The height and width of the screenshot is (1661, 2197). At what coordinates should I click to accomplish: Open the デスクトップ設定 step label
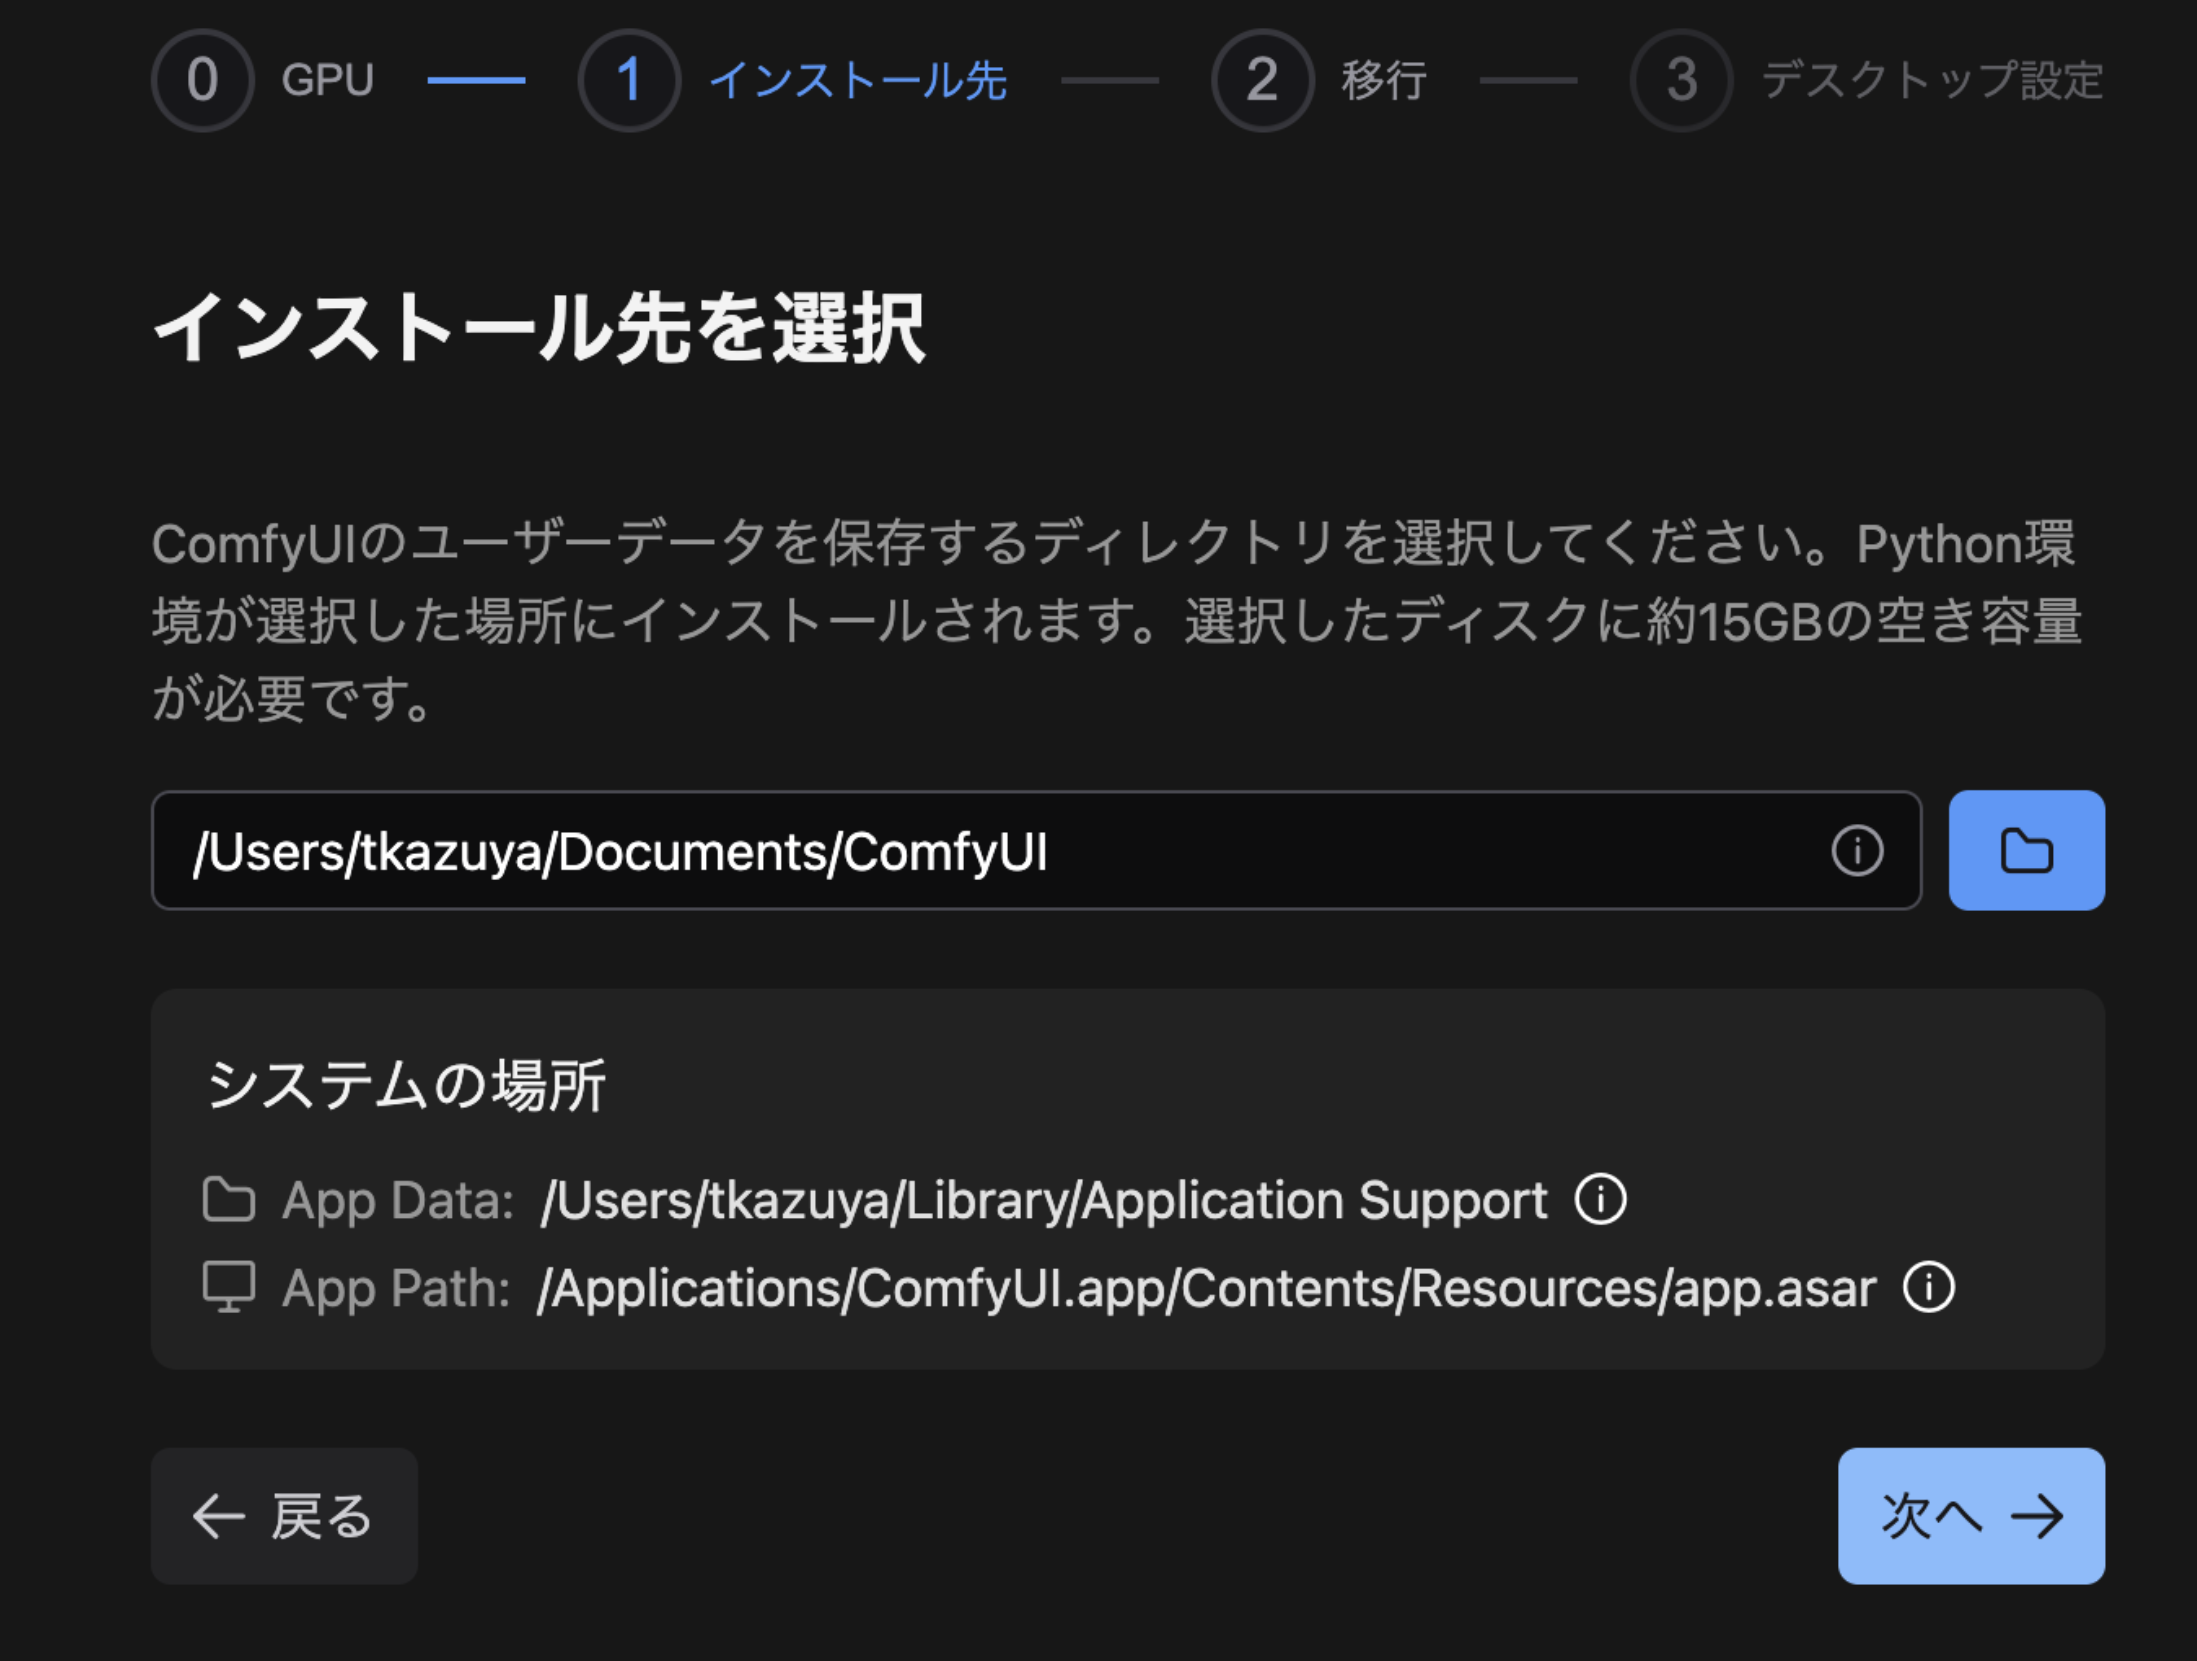(1932, 80)
